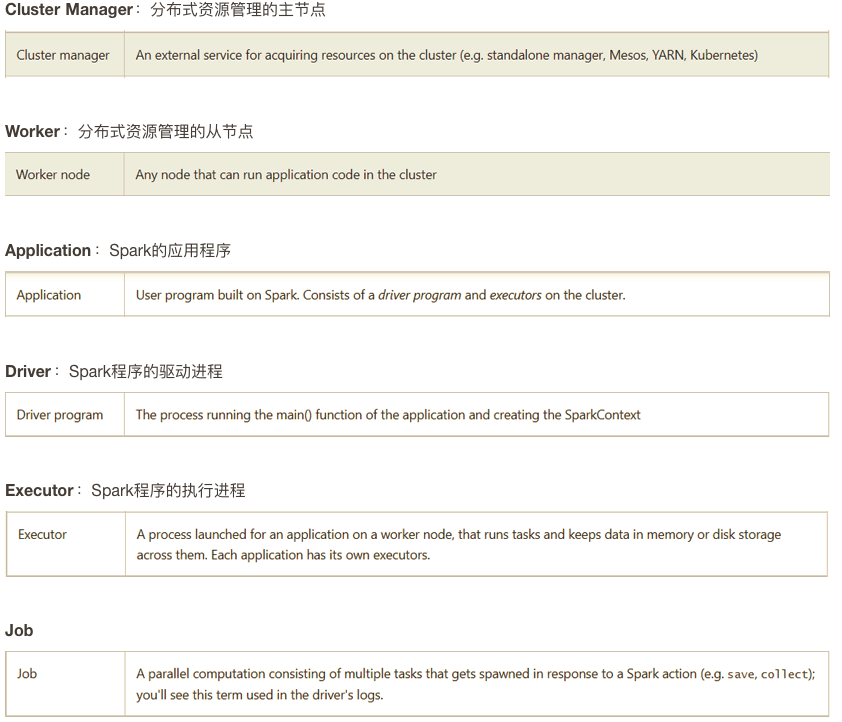Click the 'Job' bold heading
This screenshot has height=722, width=842.
[x=19, y=630]
